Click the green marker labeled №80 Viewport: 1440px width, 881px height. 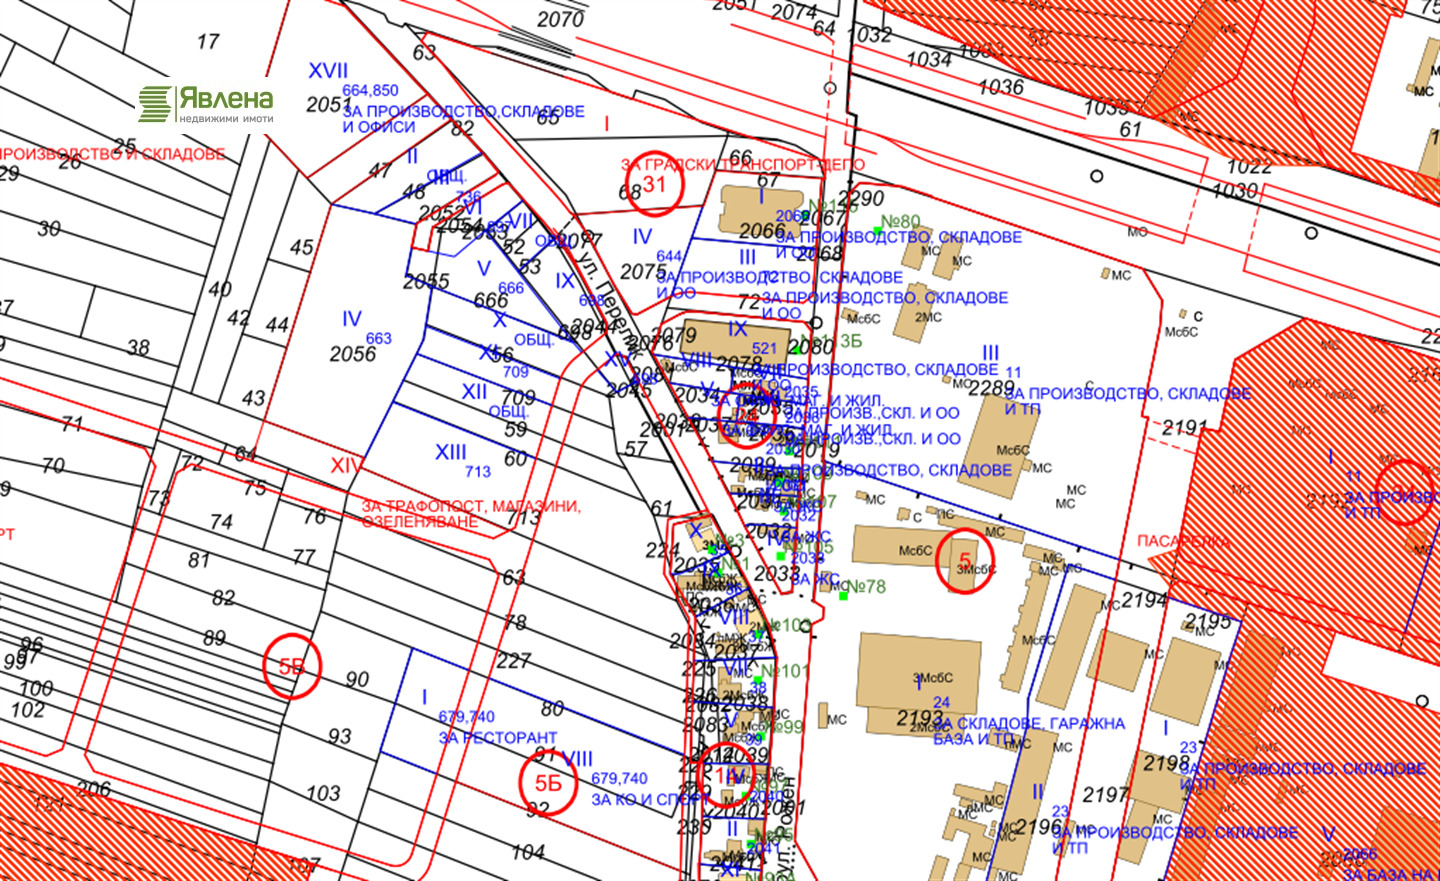pos(878,231)
